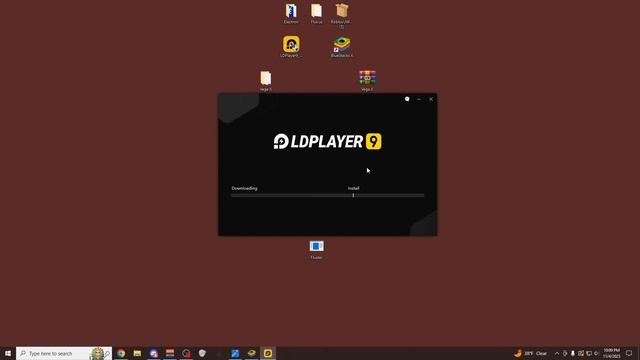
Task: Open the volume tray icon
Action: [x=596, y=353]
